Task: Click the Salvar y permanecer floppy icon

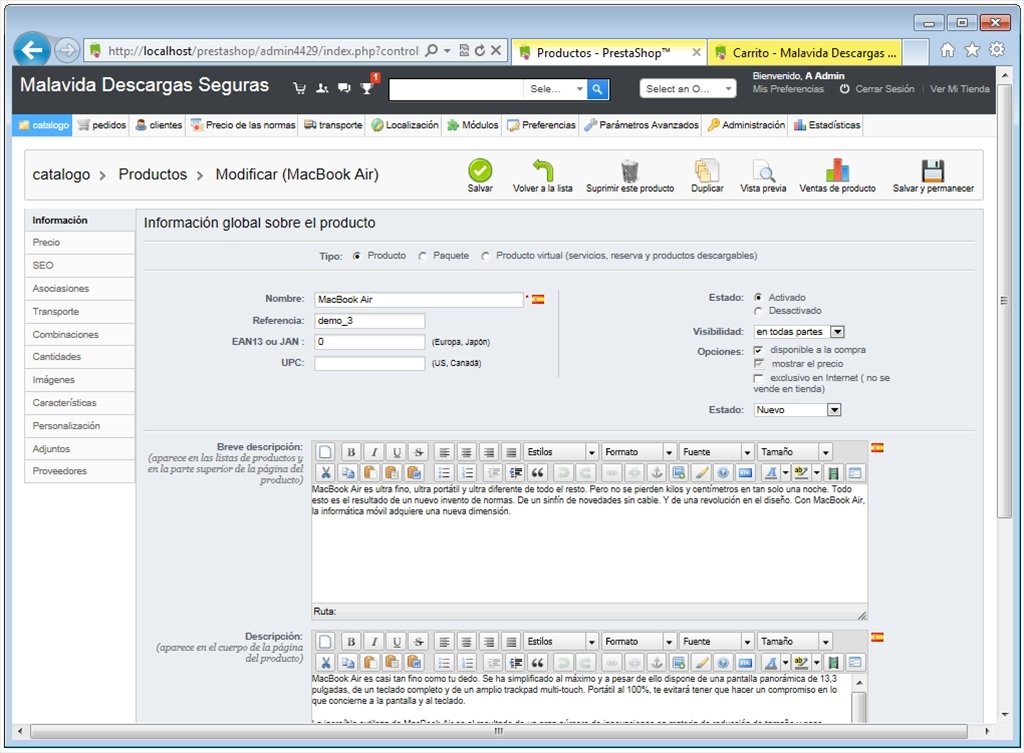Action: (933, 171)
